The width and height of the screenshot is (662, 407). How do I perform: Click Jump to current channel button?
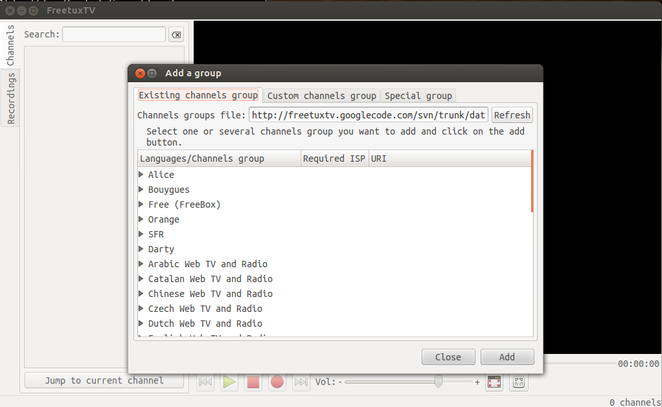coord(104,381)
